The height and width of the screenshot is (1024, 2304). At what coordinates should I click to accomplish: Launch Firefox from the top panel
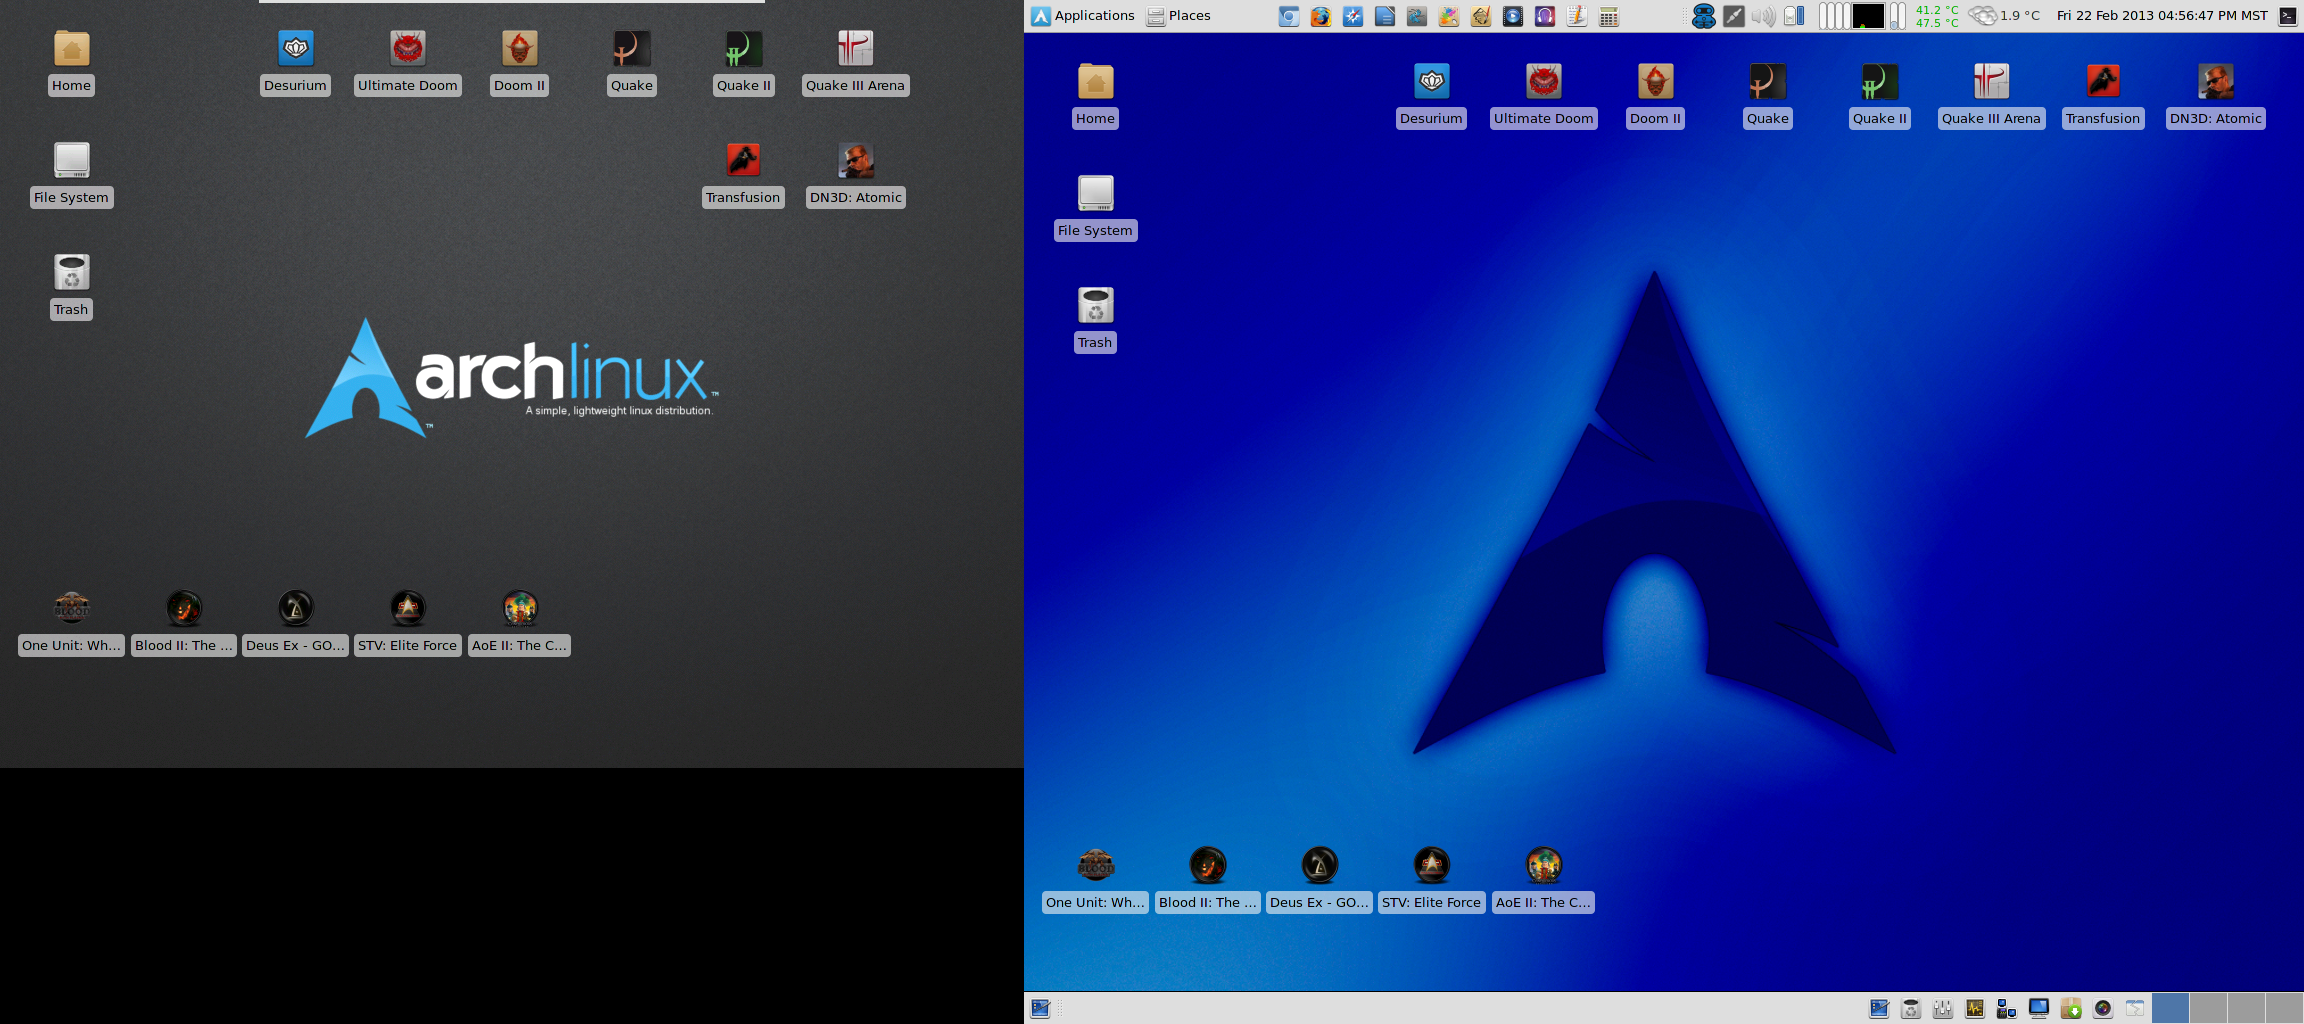click(1321, 16)
